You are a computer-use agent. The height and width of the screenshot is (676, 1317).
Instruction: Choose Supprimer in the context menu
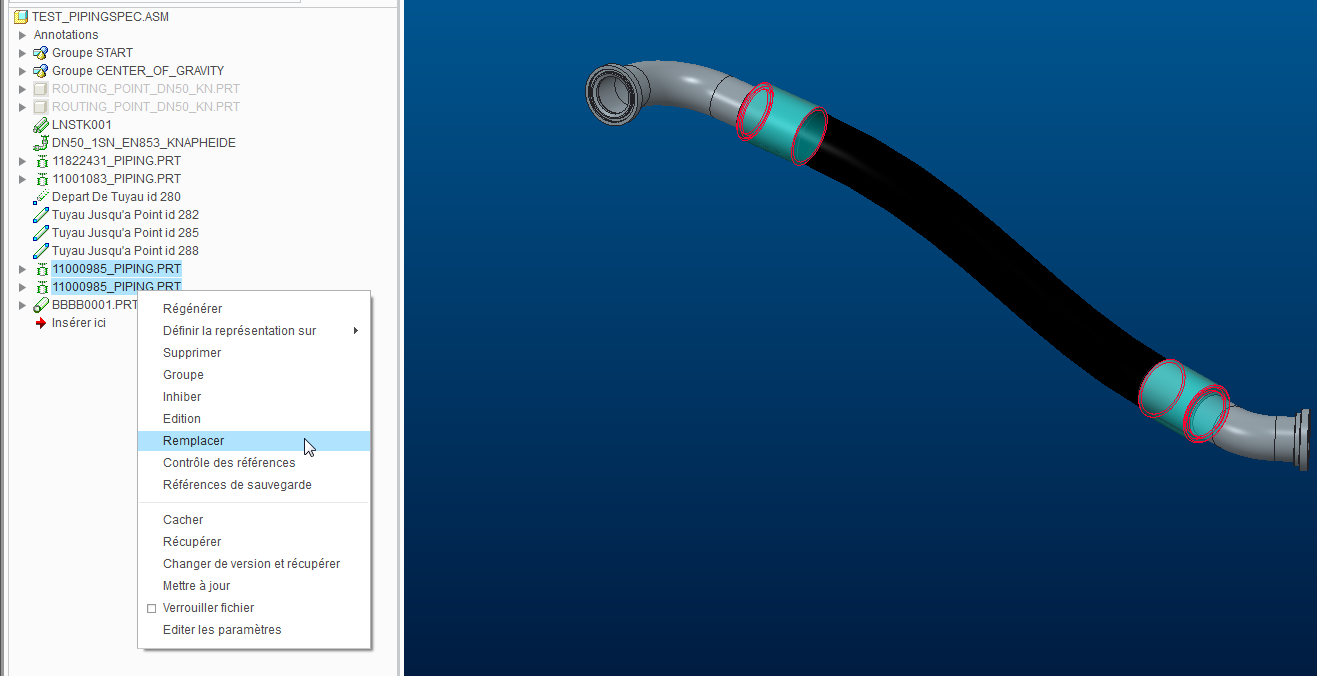point(192,353)
